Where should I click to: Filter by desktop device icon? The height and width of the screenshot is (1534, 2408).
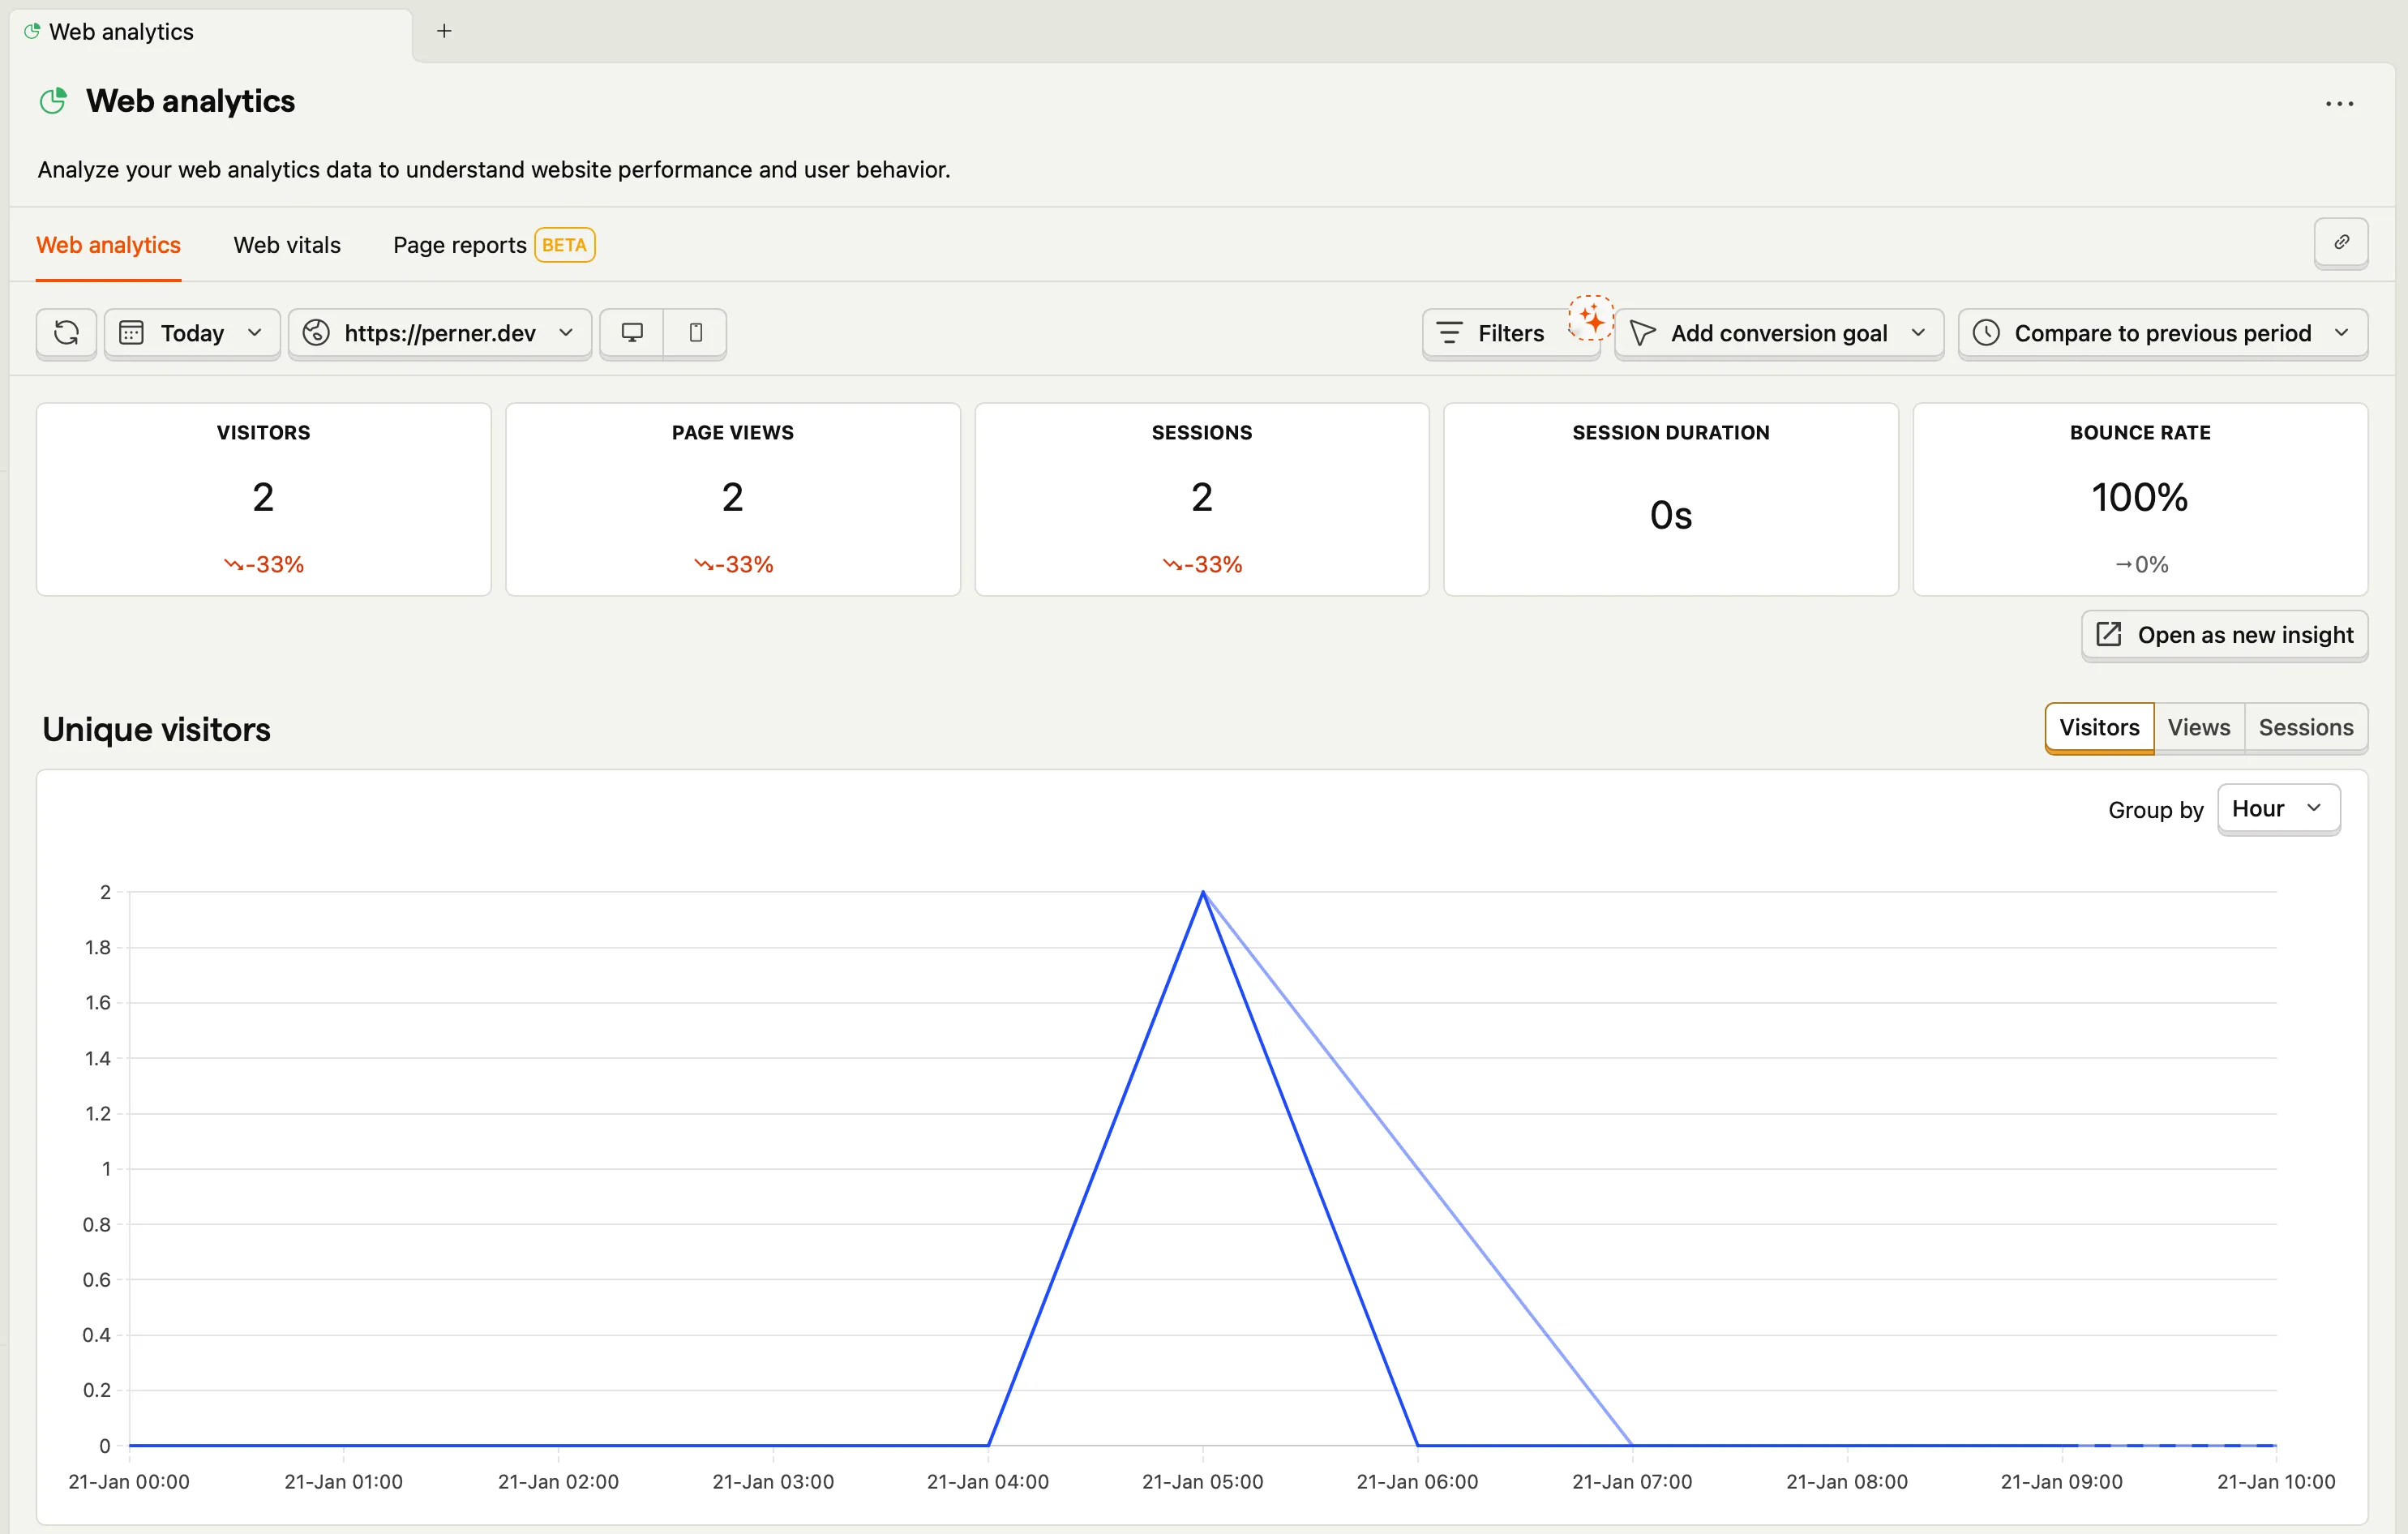pos(632,333)
